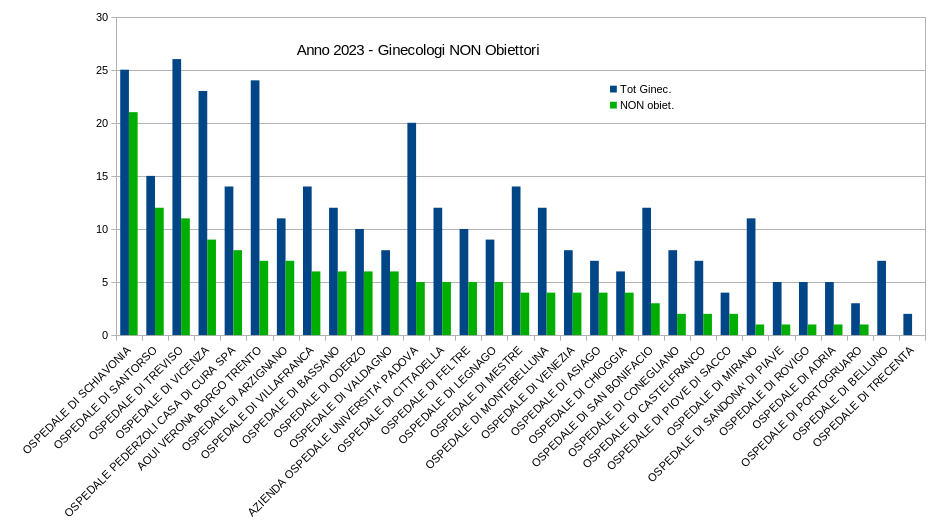Click the blue bar for Ospedale di Treviso
Viewport: 942px width, 531px height.
click(177, 197)
